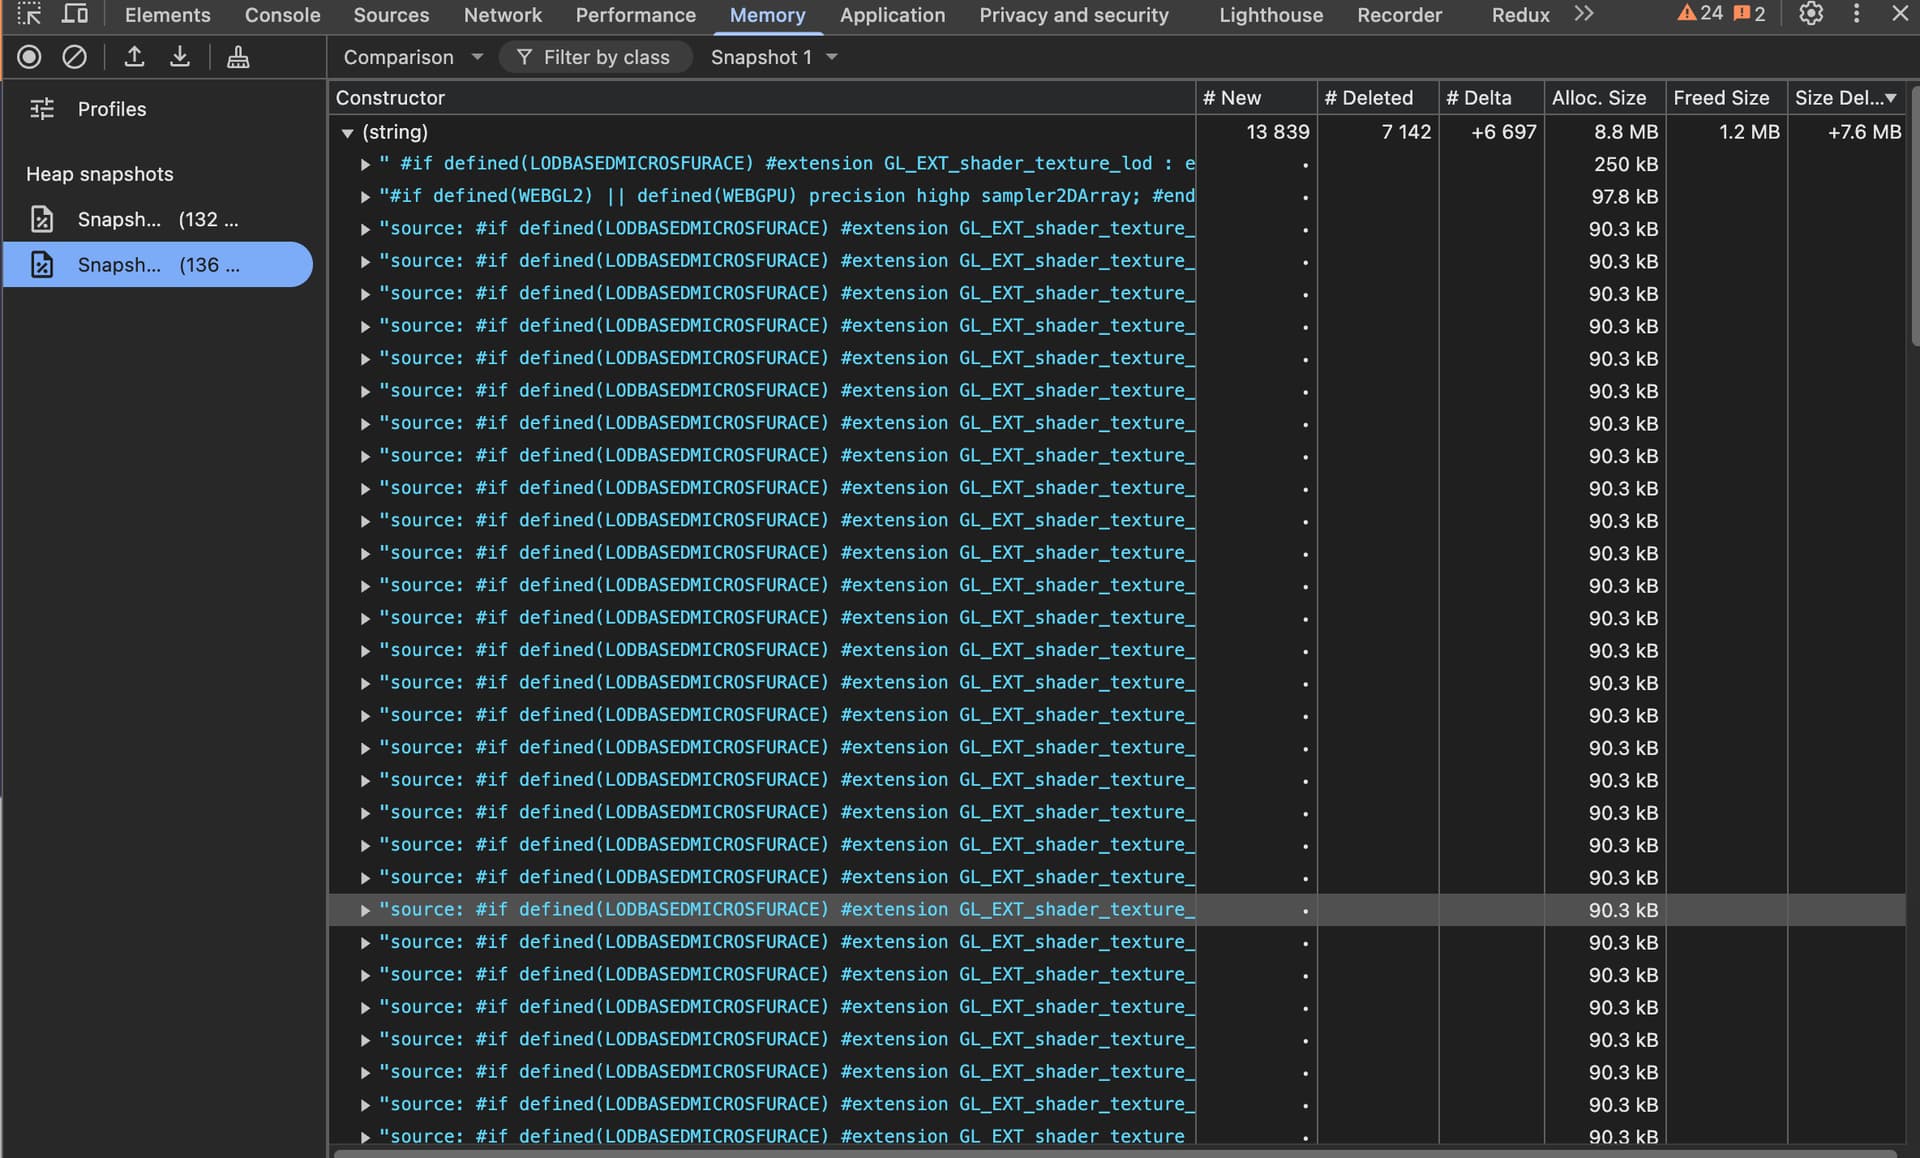Image resolution: width=1920 pixels, height=1158 pixels.
Task: Toggle the device toolbar icon
Action: (75, 14)
